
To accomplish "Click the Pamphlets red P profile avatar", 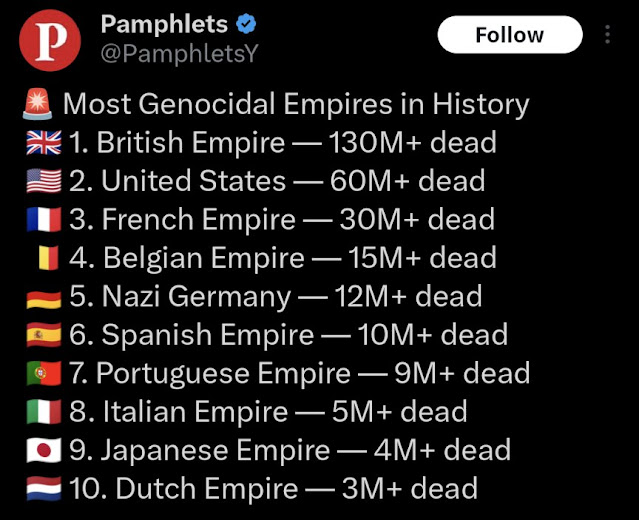I will 50,40.
